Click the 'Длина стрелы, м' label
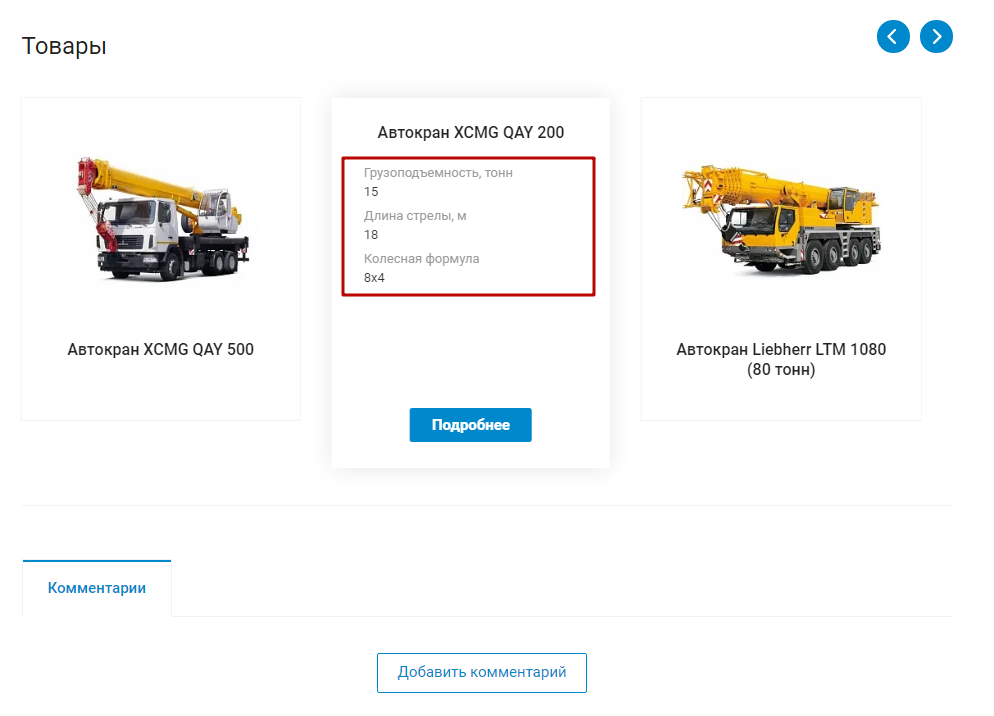The height and width of the screenshot is (716, 994). [x=415, y=216]
